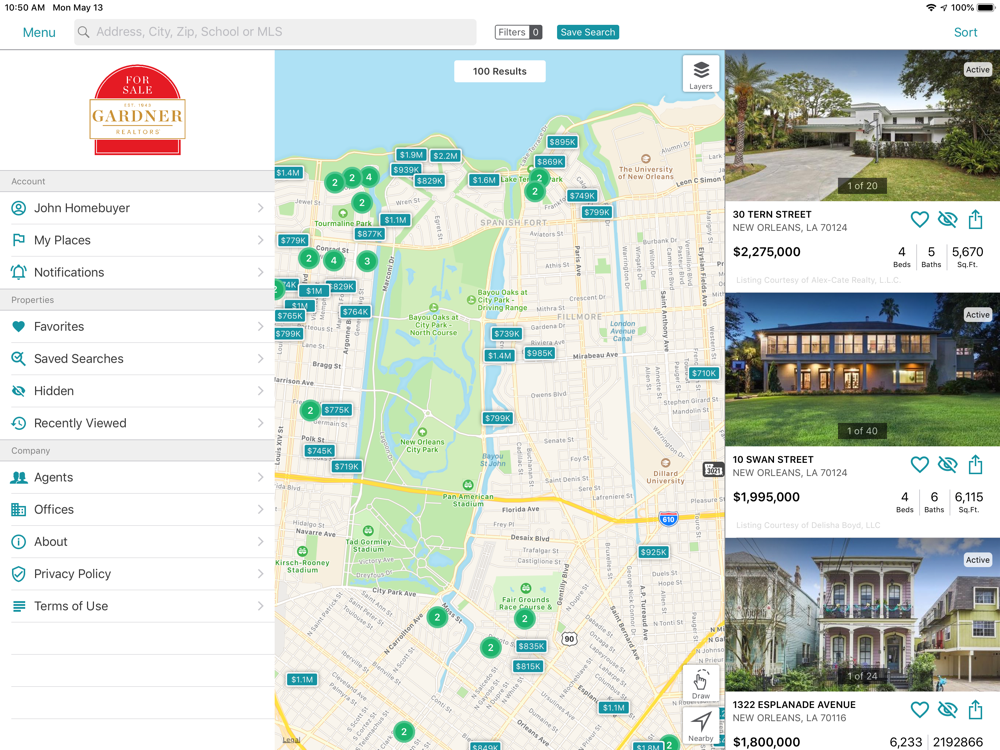Expand the John Homebuyer row chevron
The image size is (1000, 750).
(x=261, y=208)
